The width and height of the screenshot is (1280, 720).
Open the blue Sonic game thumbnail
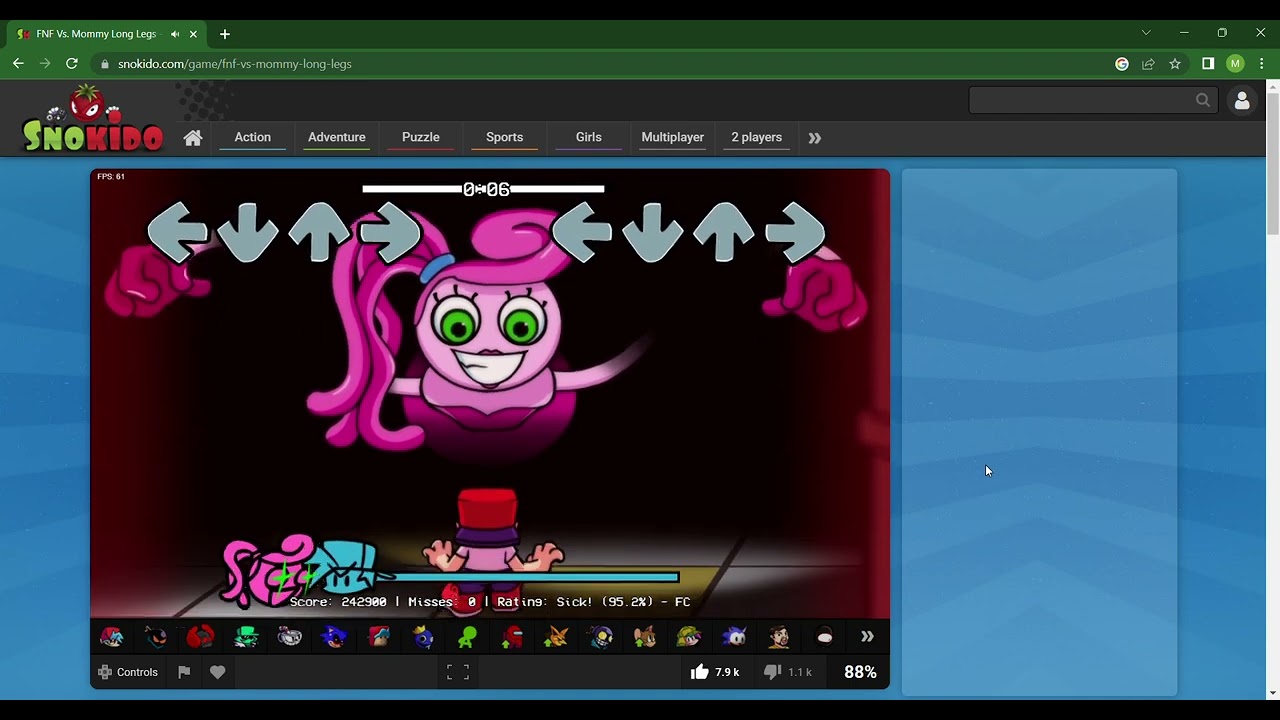coord(735,636)
